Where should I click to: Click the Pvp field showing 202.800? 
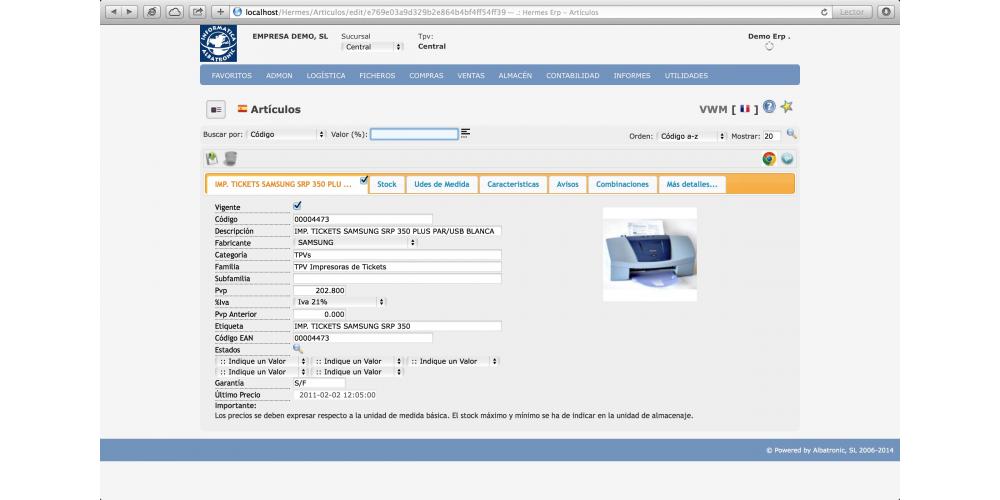(320, 290)
